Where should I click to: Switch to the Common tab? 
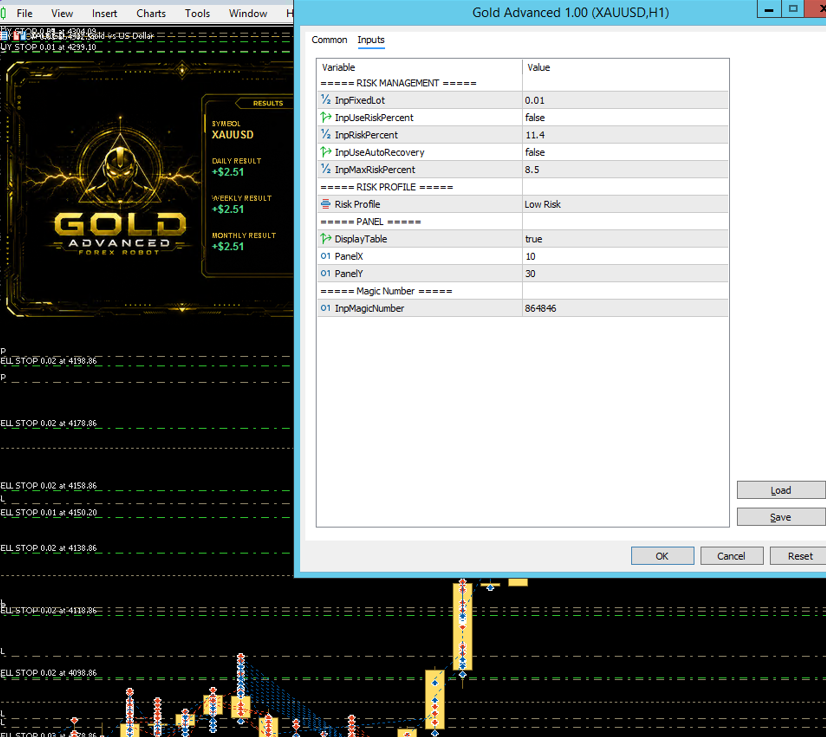click(x=329, y=40)
